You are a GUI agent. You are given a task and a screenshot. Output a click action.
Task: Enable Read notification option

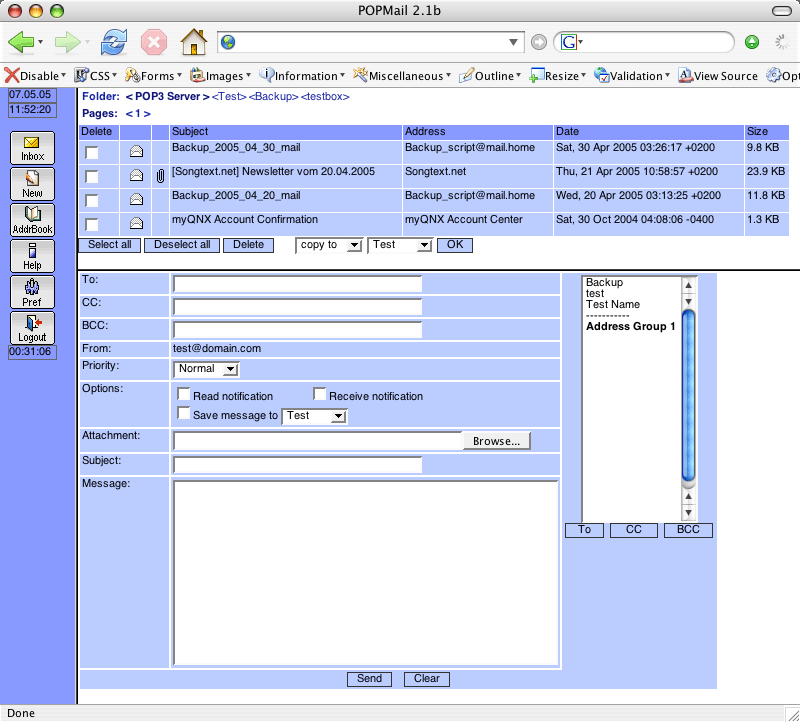pyautogui.click(x=184, y=394)
